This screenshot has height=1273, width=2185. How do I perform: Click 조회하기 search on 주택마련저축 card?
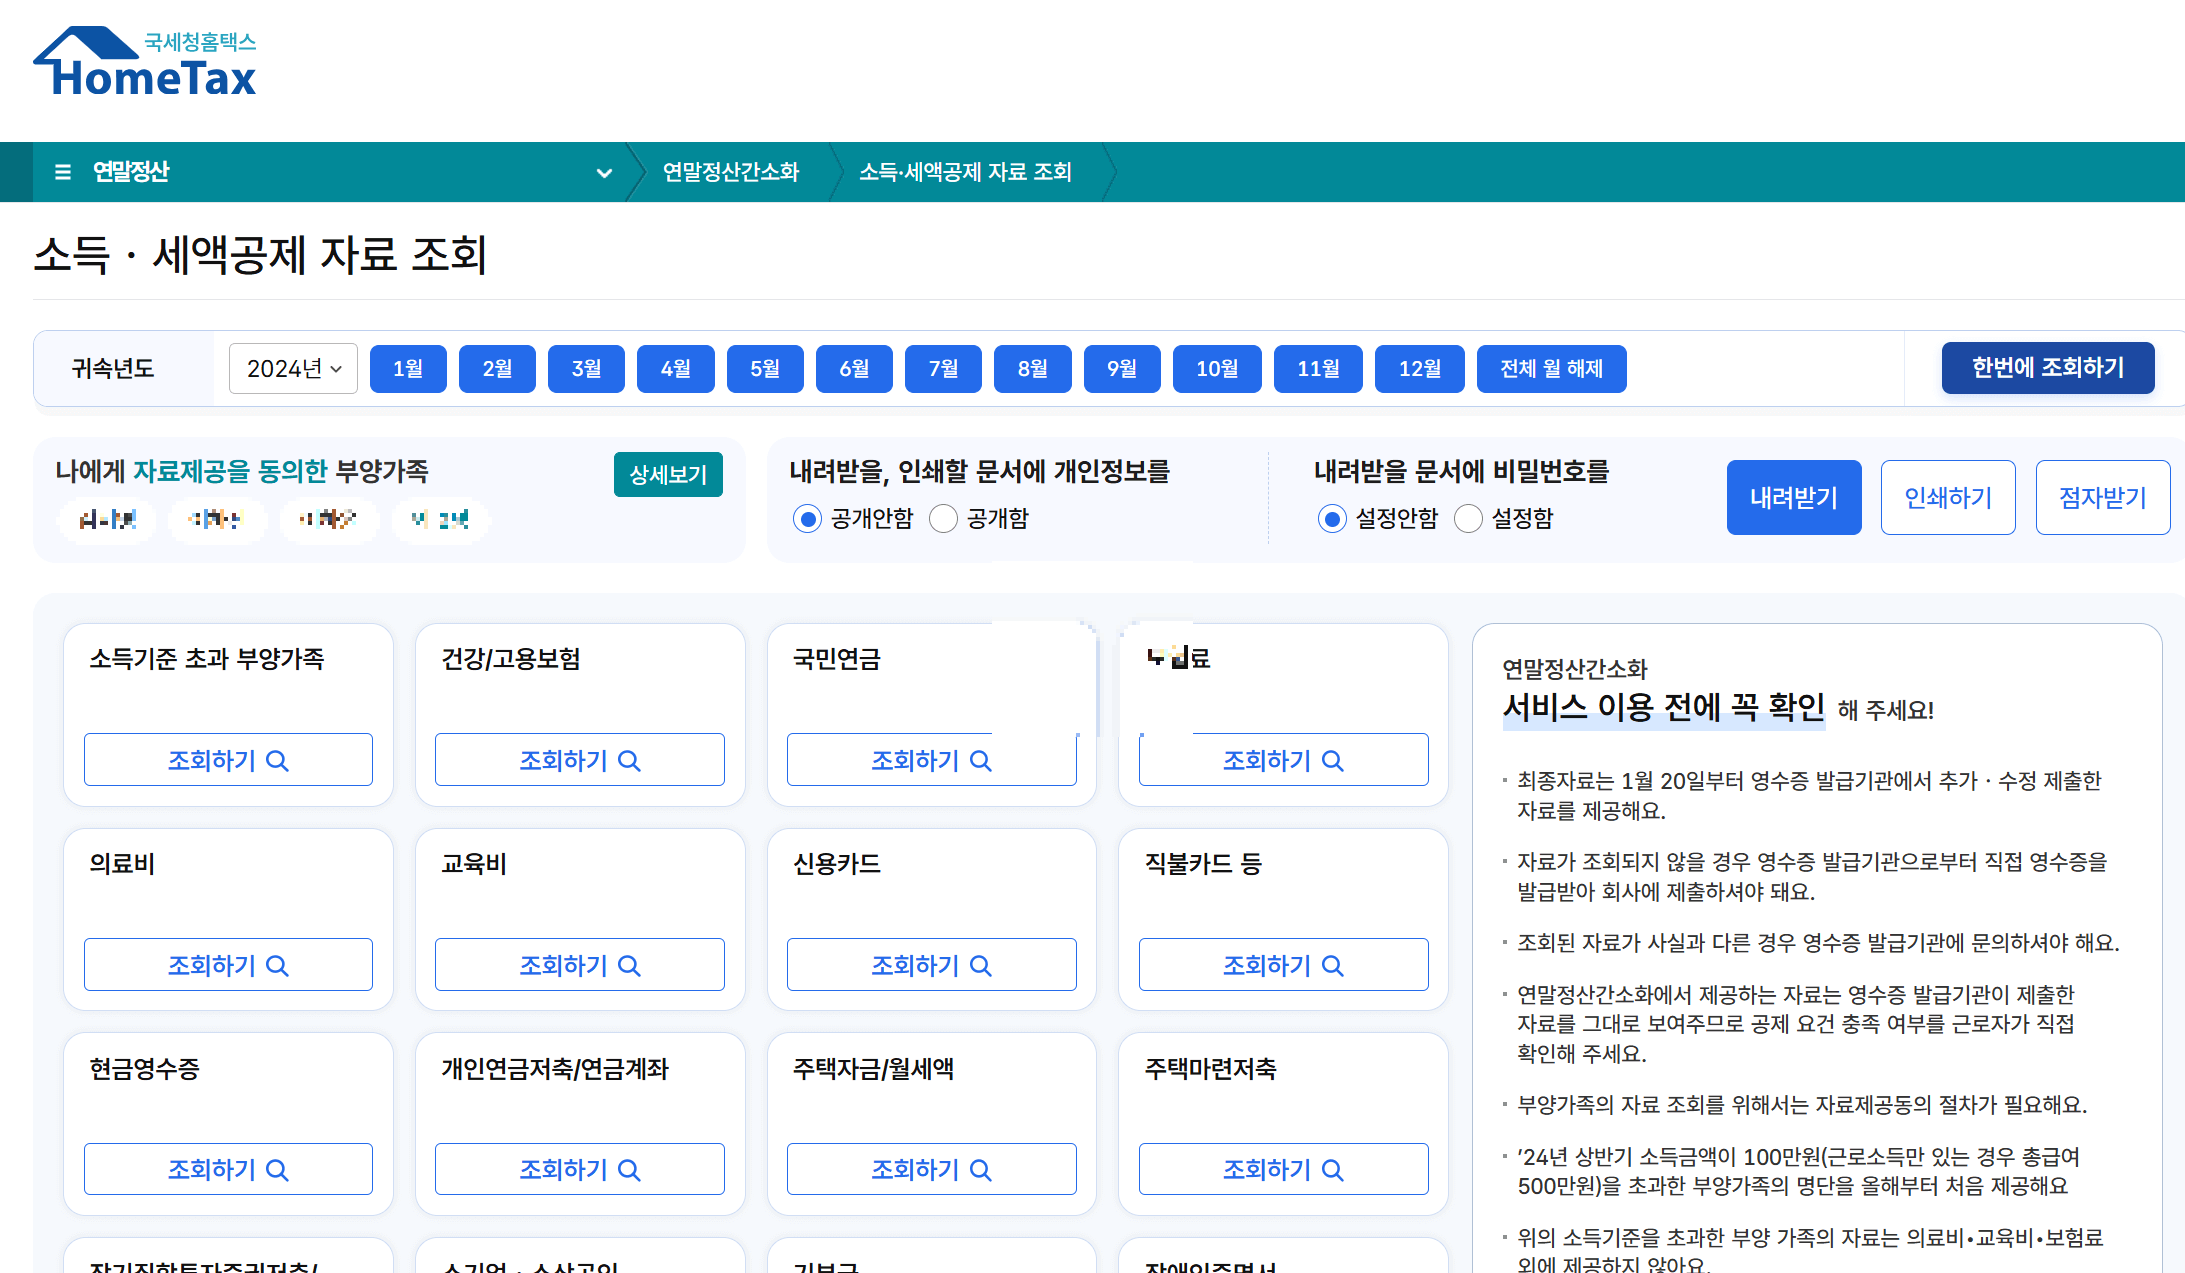coord(1283,1168)
